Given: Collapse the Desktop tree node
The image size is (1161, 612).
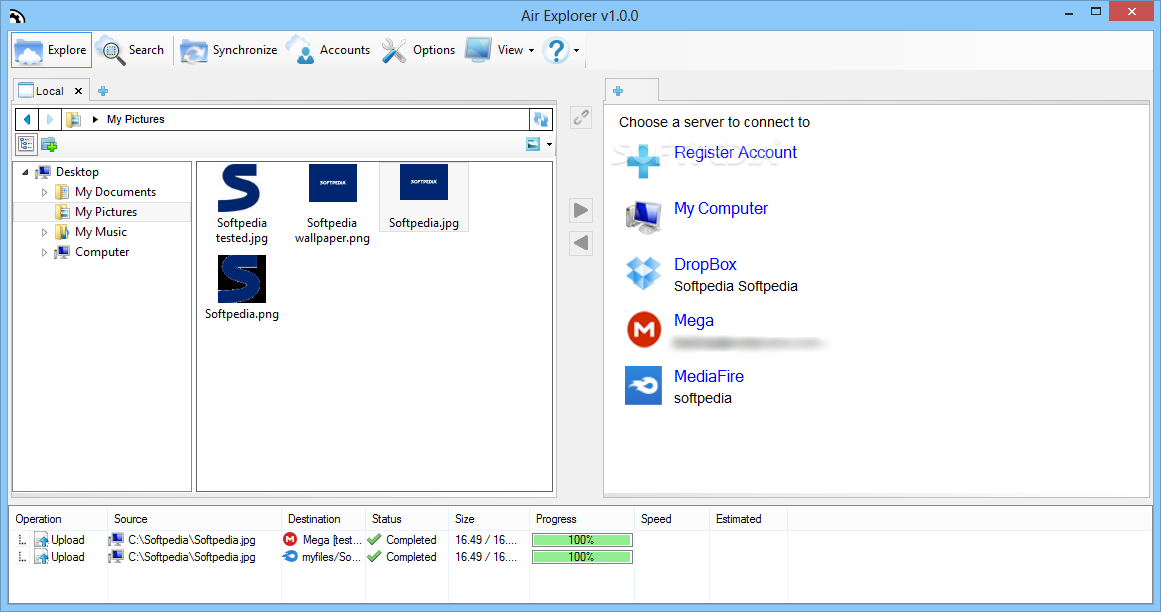Looking at the screenshot, I should click(25, 172).
